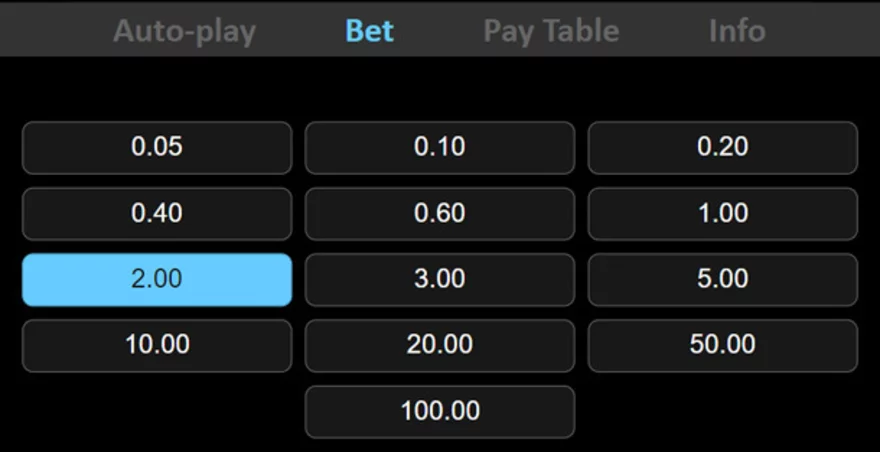Screen dimensions: 880x452
Task: Choose the 50.00 bet value
Action: coord(722,345)
